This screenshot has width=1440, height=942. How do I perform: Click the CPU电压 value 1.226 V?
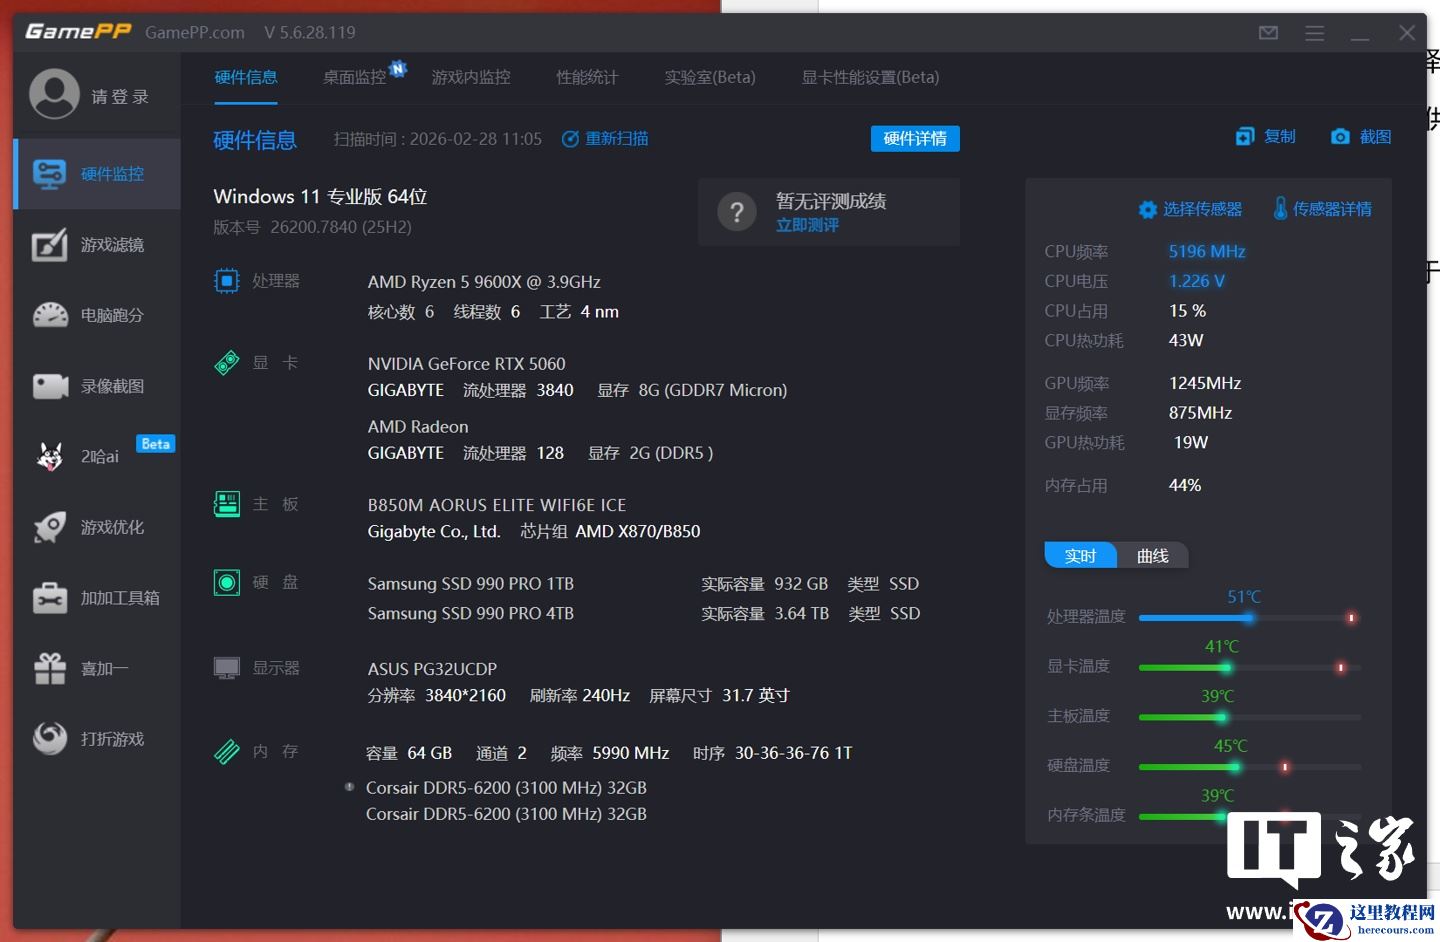point(1197,281)
